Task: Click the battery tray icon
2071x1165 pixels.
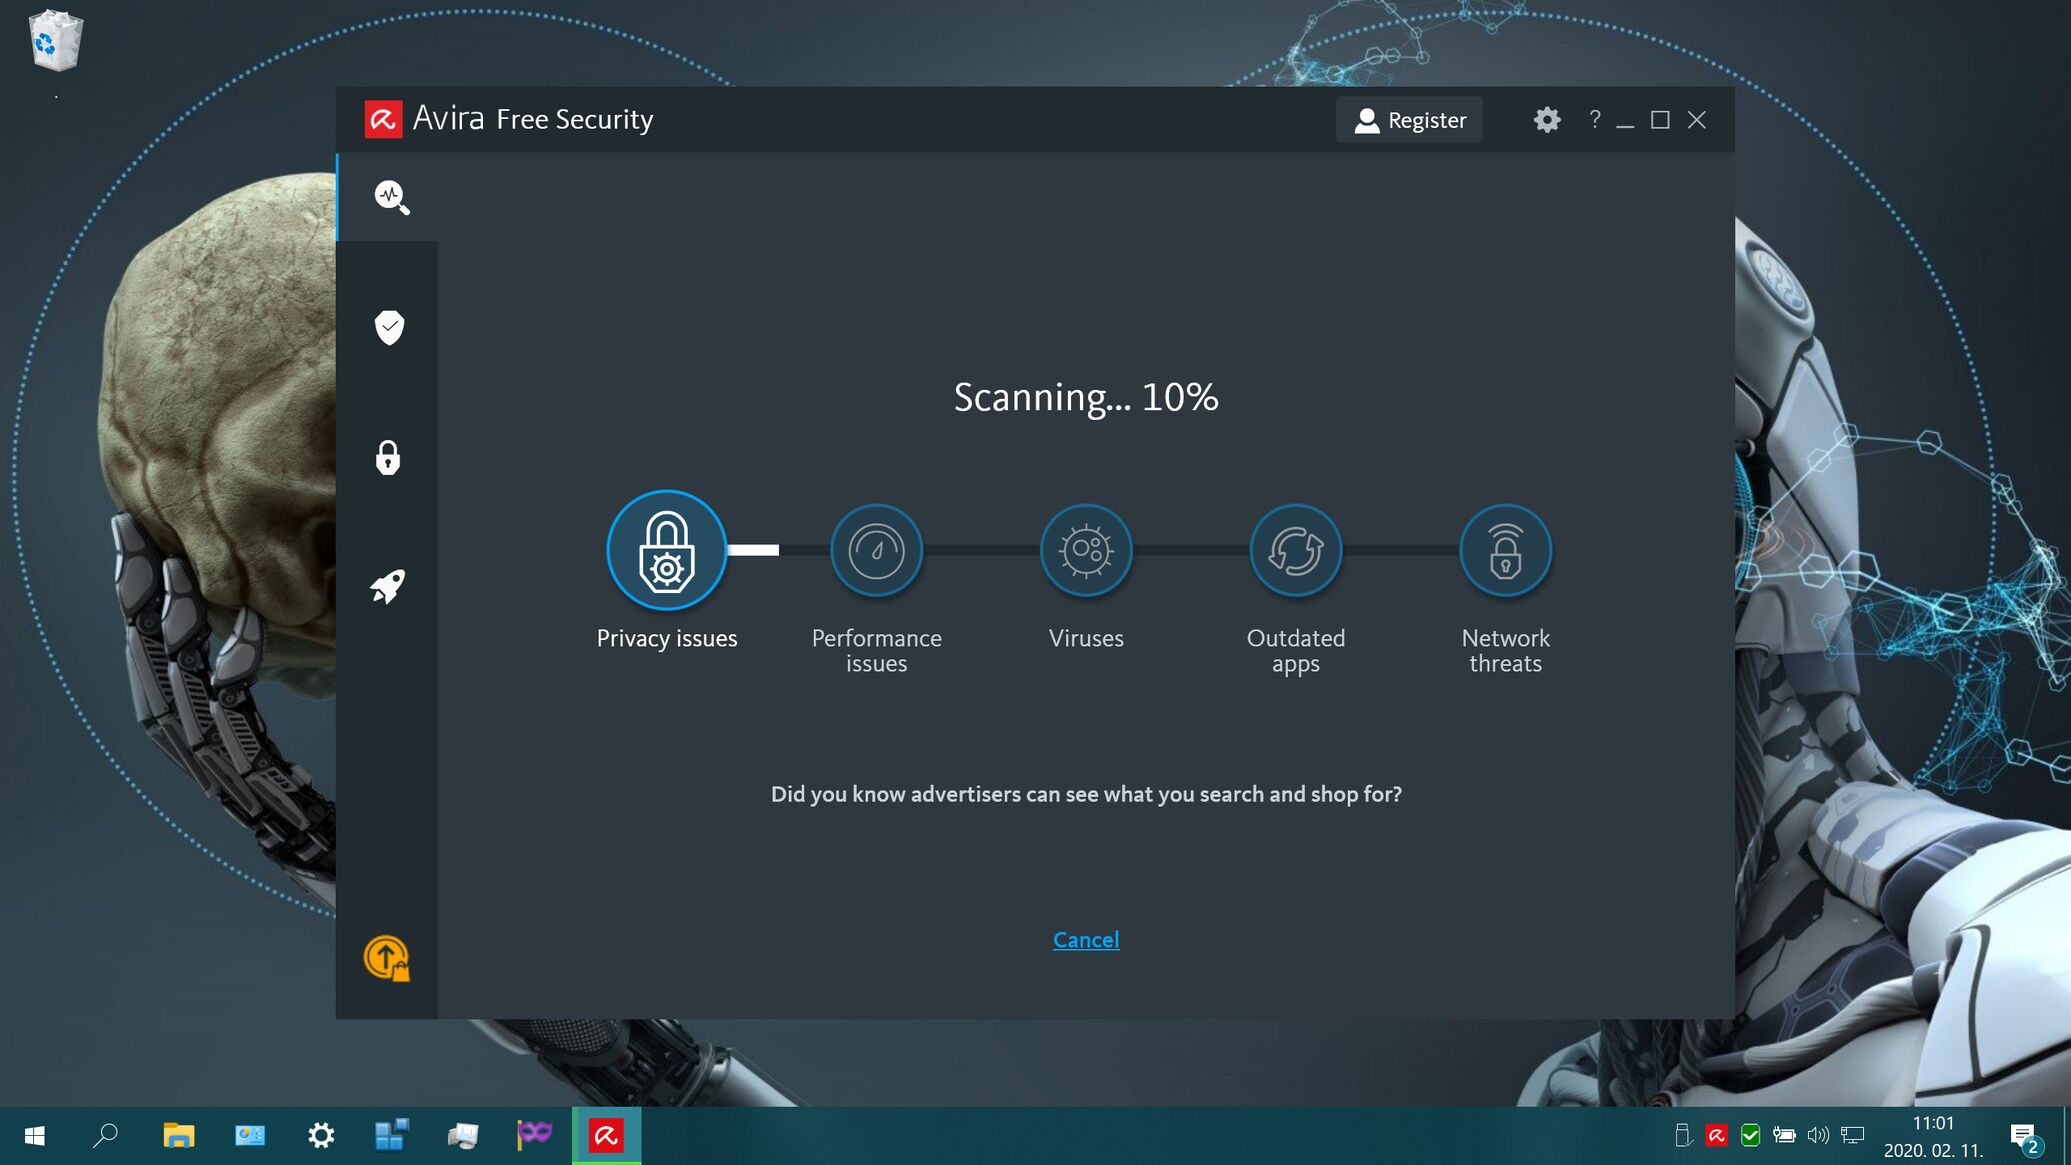Action: pos(1784,1135)
